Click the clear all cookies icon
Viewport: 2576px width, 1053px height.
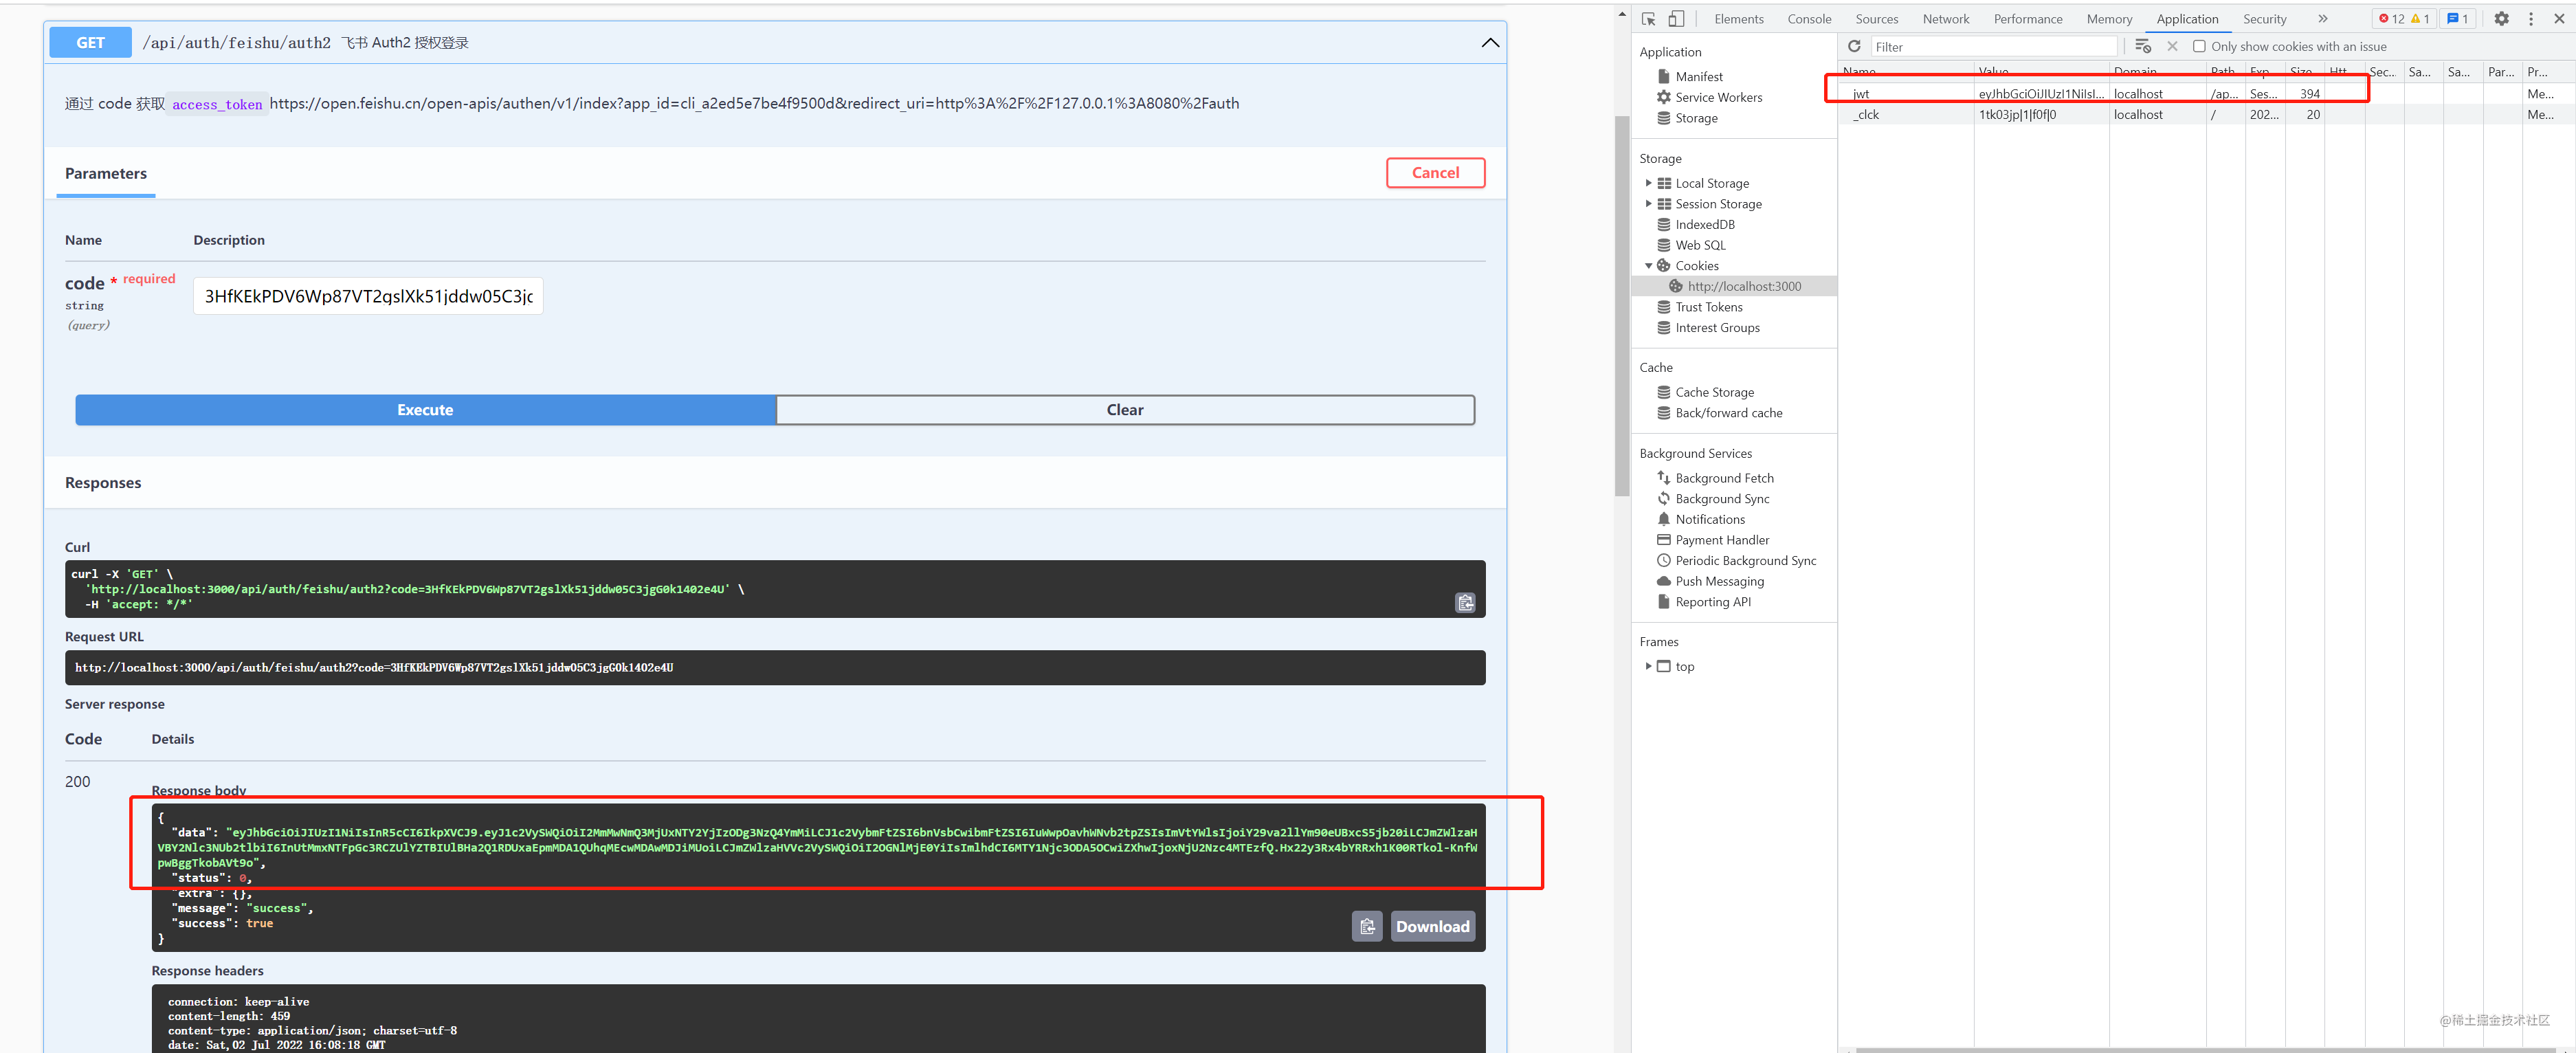[2142, 46]
